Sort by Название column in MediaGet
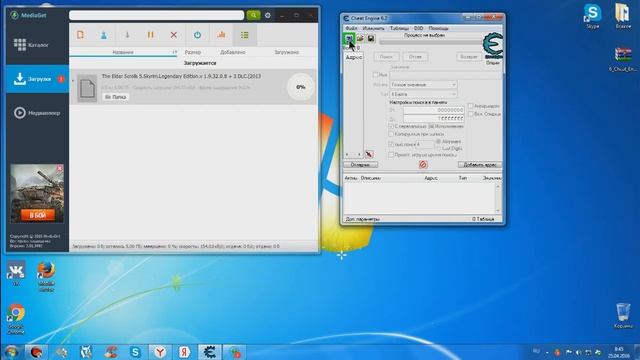This screenshot has height=360, width=640. pyautogui.click(x=123, y=52)
